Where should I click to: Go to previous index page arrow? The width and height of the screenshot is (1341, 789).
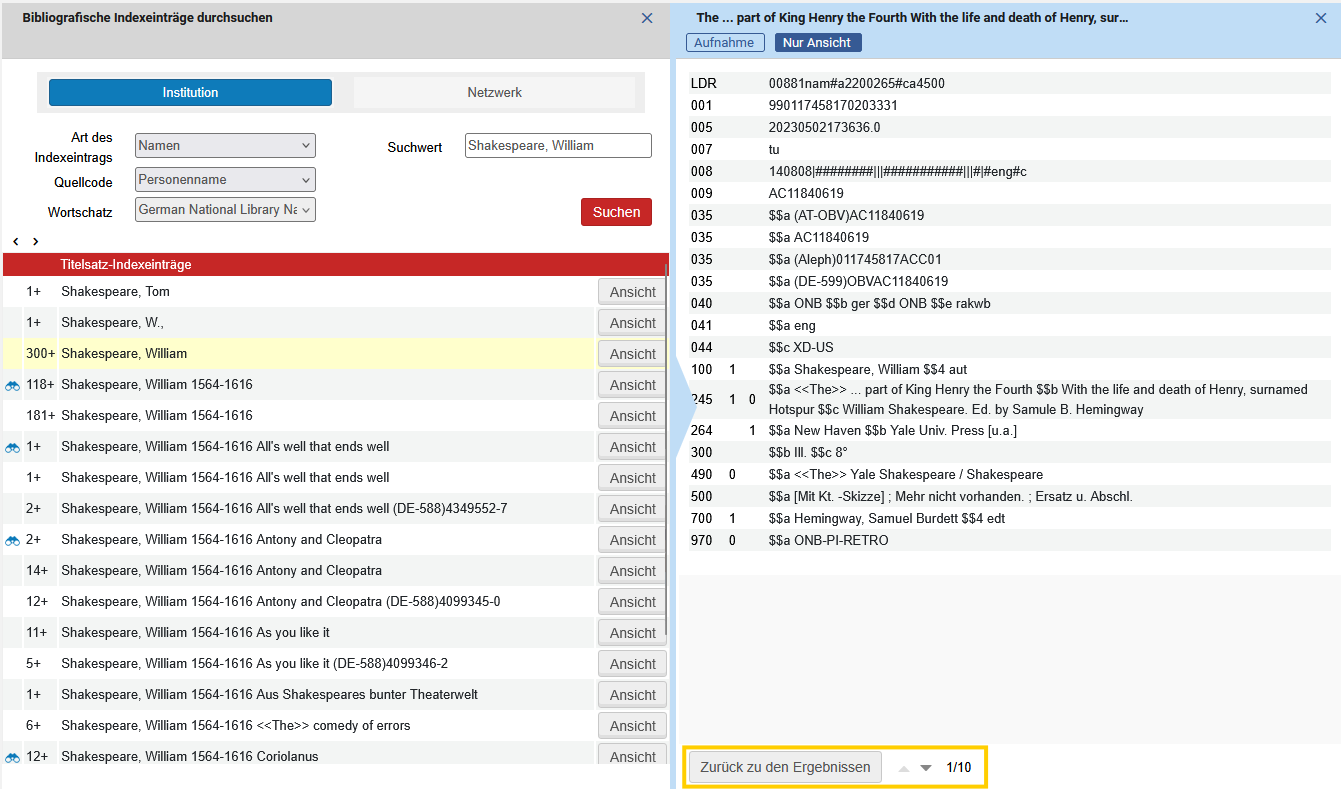click(x=16, y=241)
